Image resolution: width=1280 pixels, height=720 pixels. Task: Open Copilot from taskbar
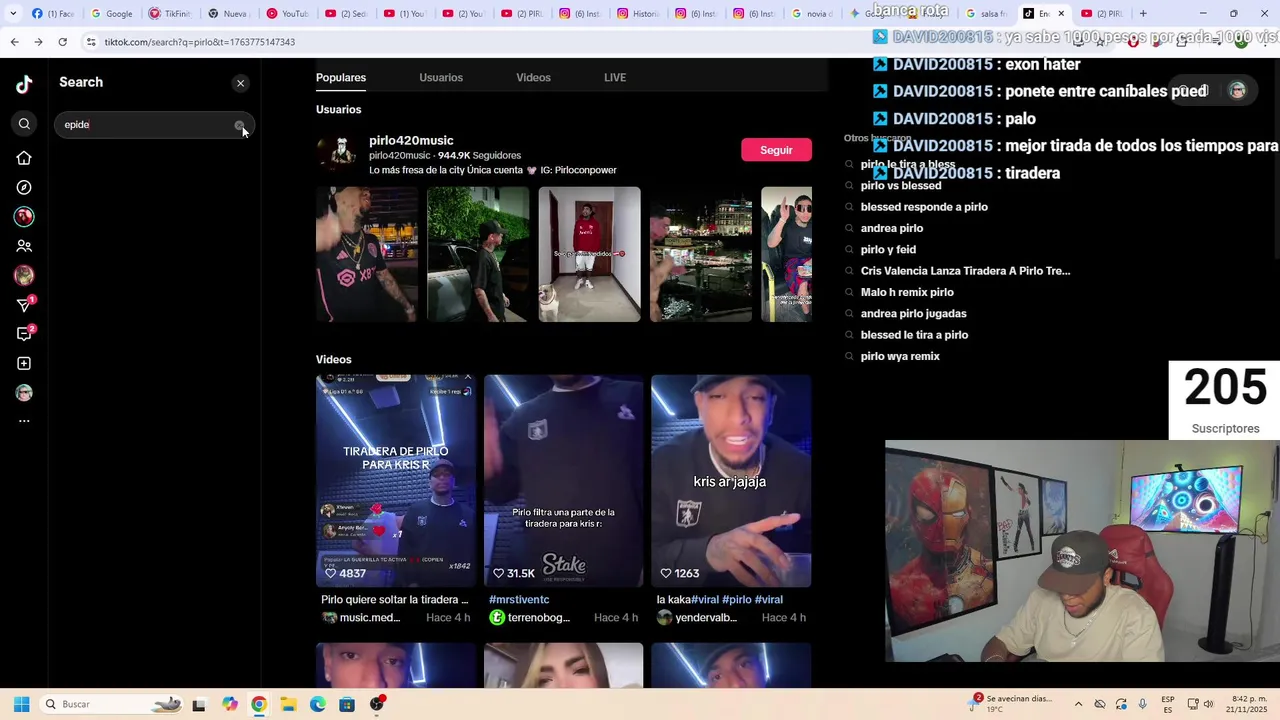(x=230, y=704)
